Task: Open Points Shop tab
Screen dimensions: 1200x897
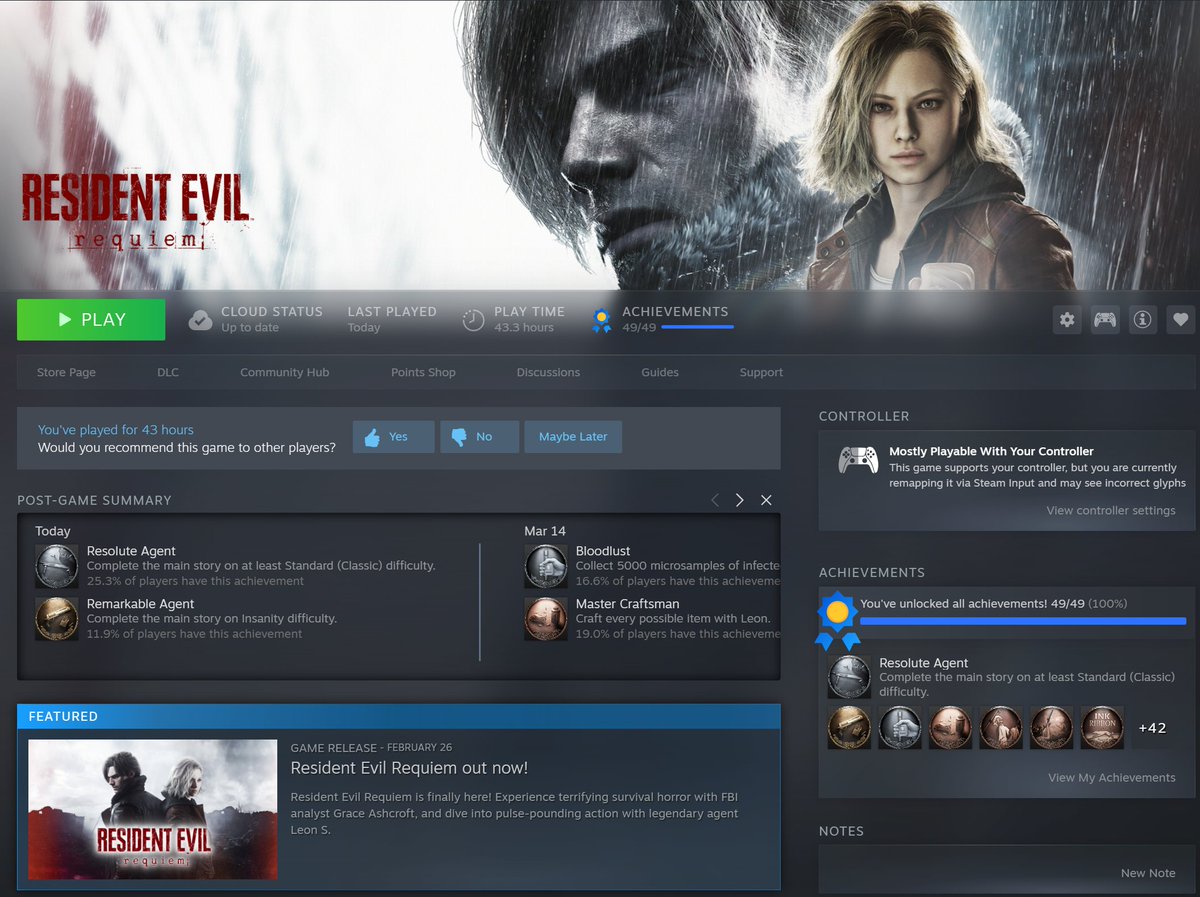Action: coord(423,372)
